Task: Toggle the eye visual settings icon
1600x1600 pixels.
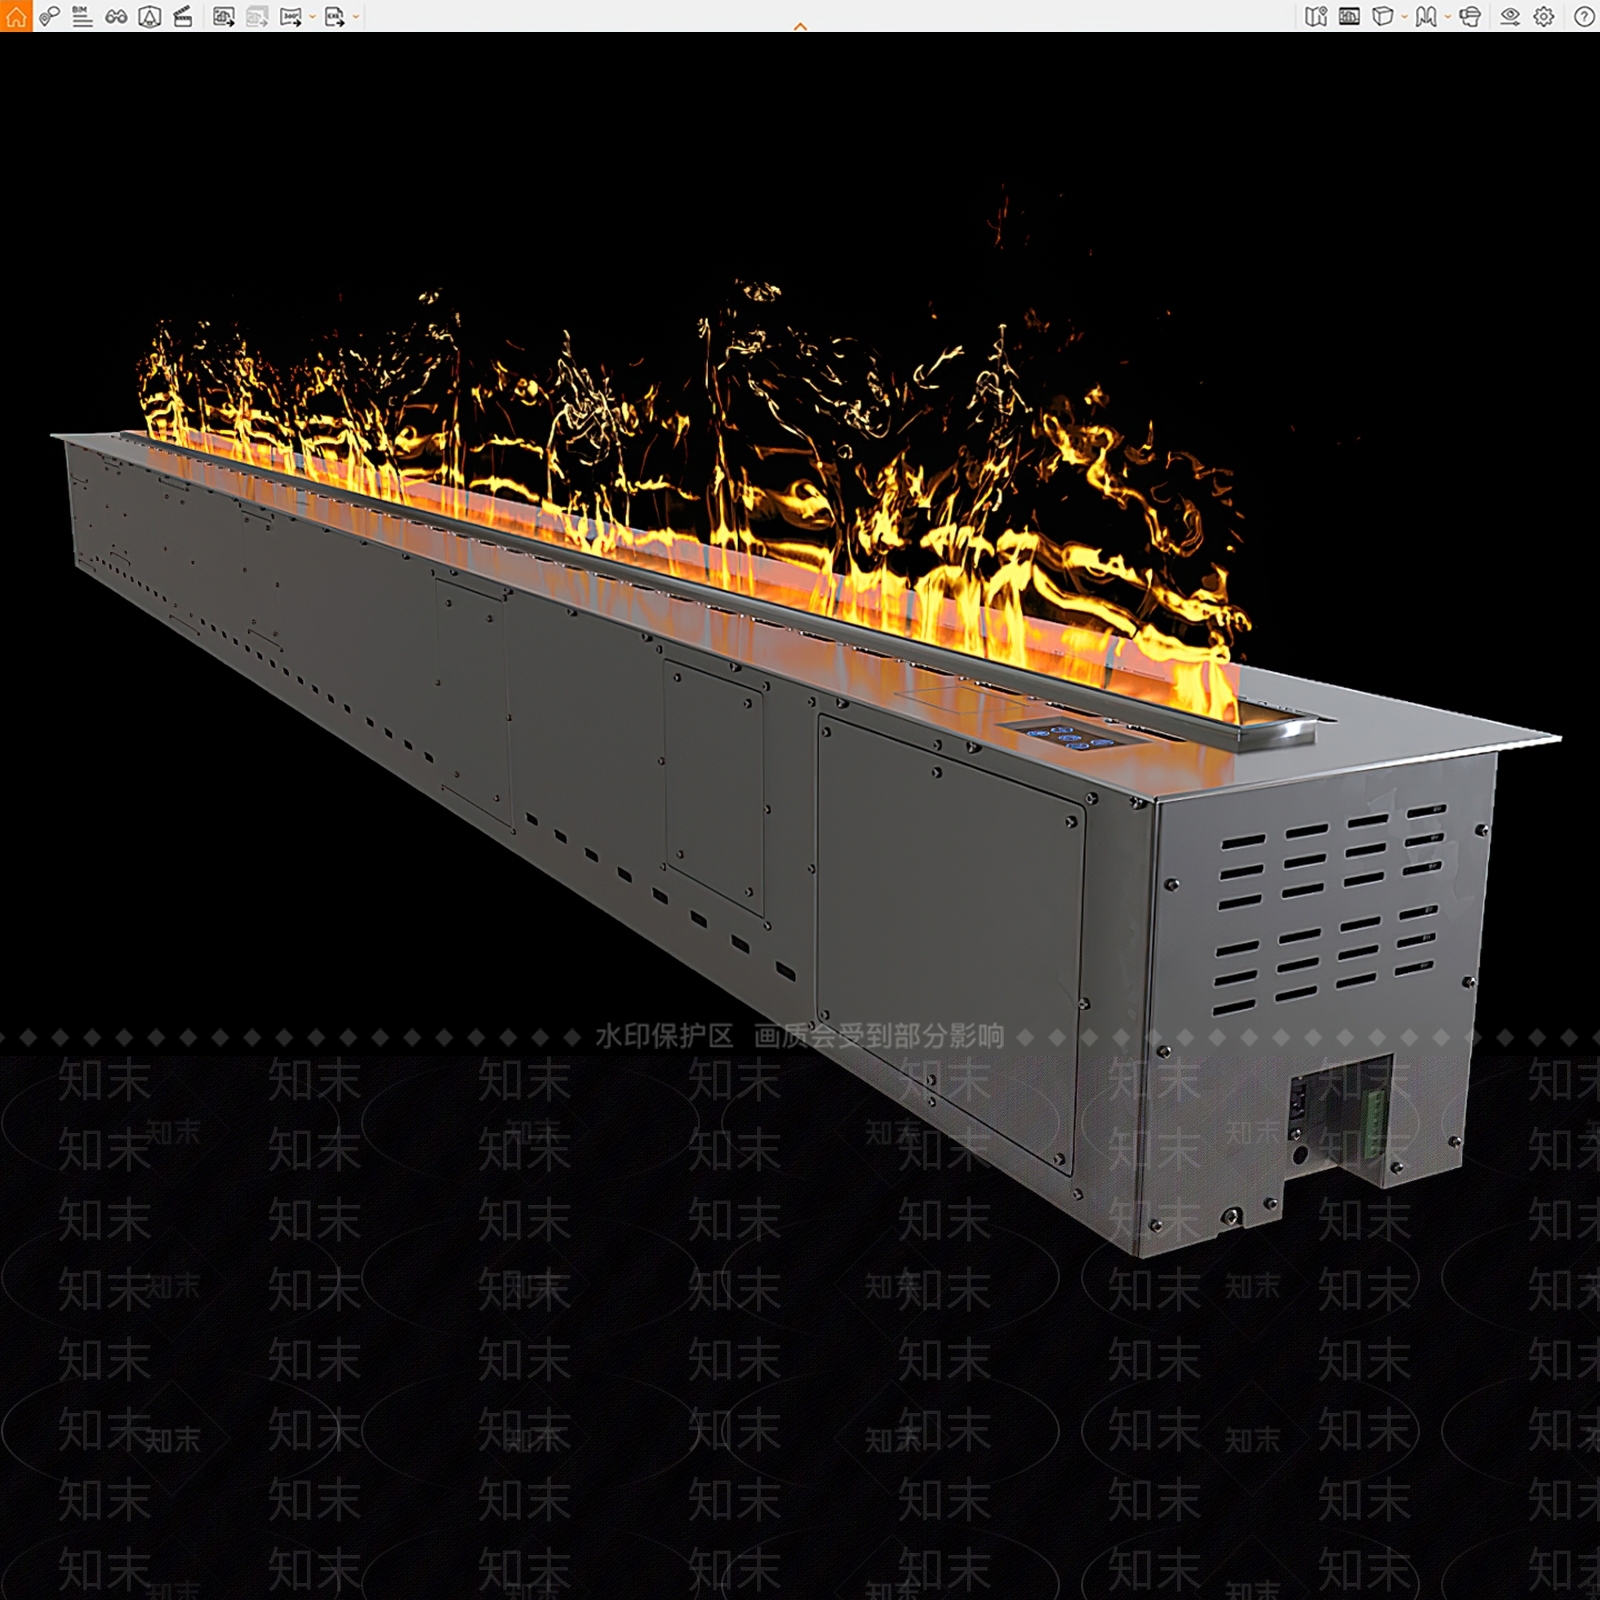Action: [1510, 16]
